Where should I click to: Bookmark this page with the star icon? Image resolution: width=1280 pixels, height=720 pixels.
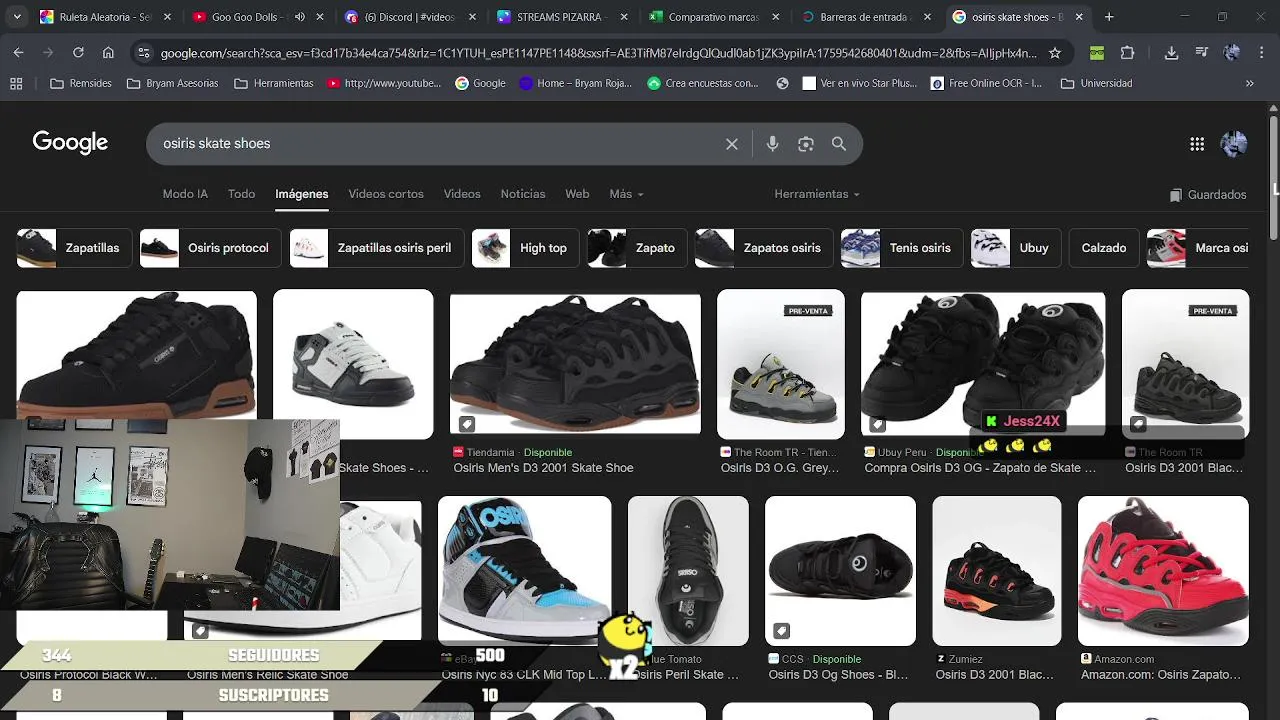[x=1054, y=53]
